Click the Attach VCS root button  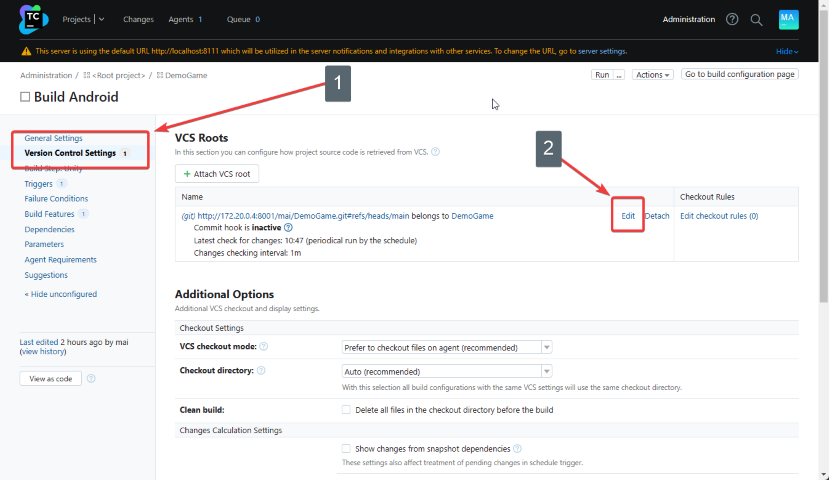[217, 174]
